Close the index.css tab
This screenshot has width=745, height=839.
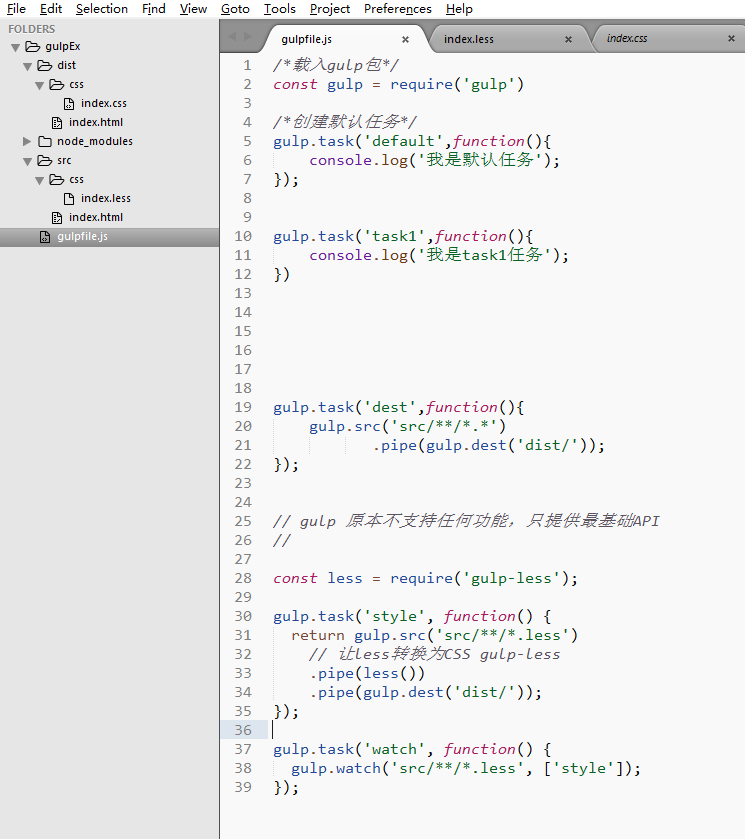731,40
